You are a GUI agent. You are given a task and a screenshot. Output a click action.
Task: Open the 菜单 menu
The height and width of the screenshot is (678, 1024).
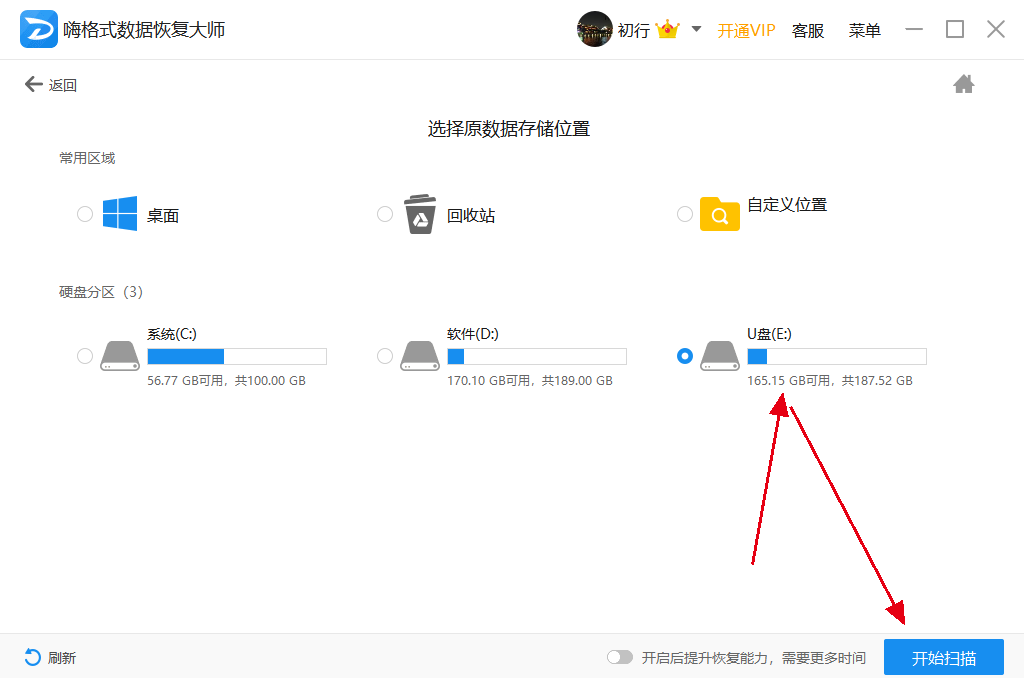[x=865, y=31]
